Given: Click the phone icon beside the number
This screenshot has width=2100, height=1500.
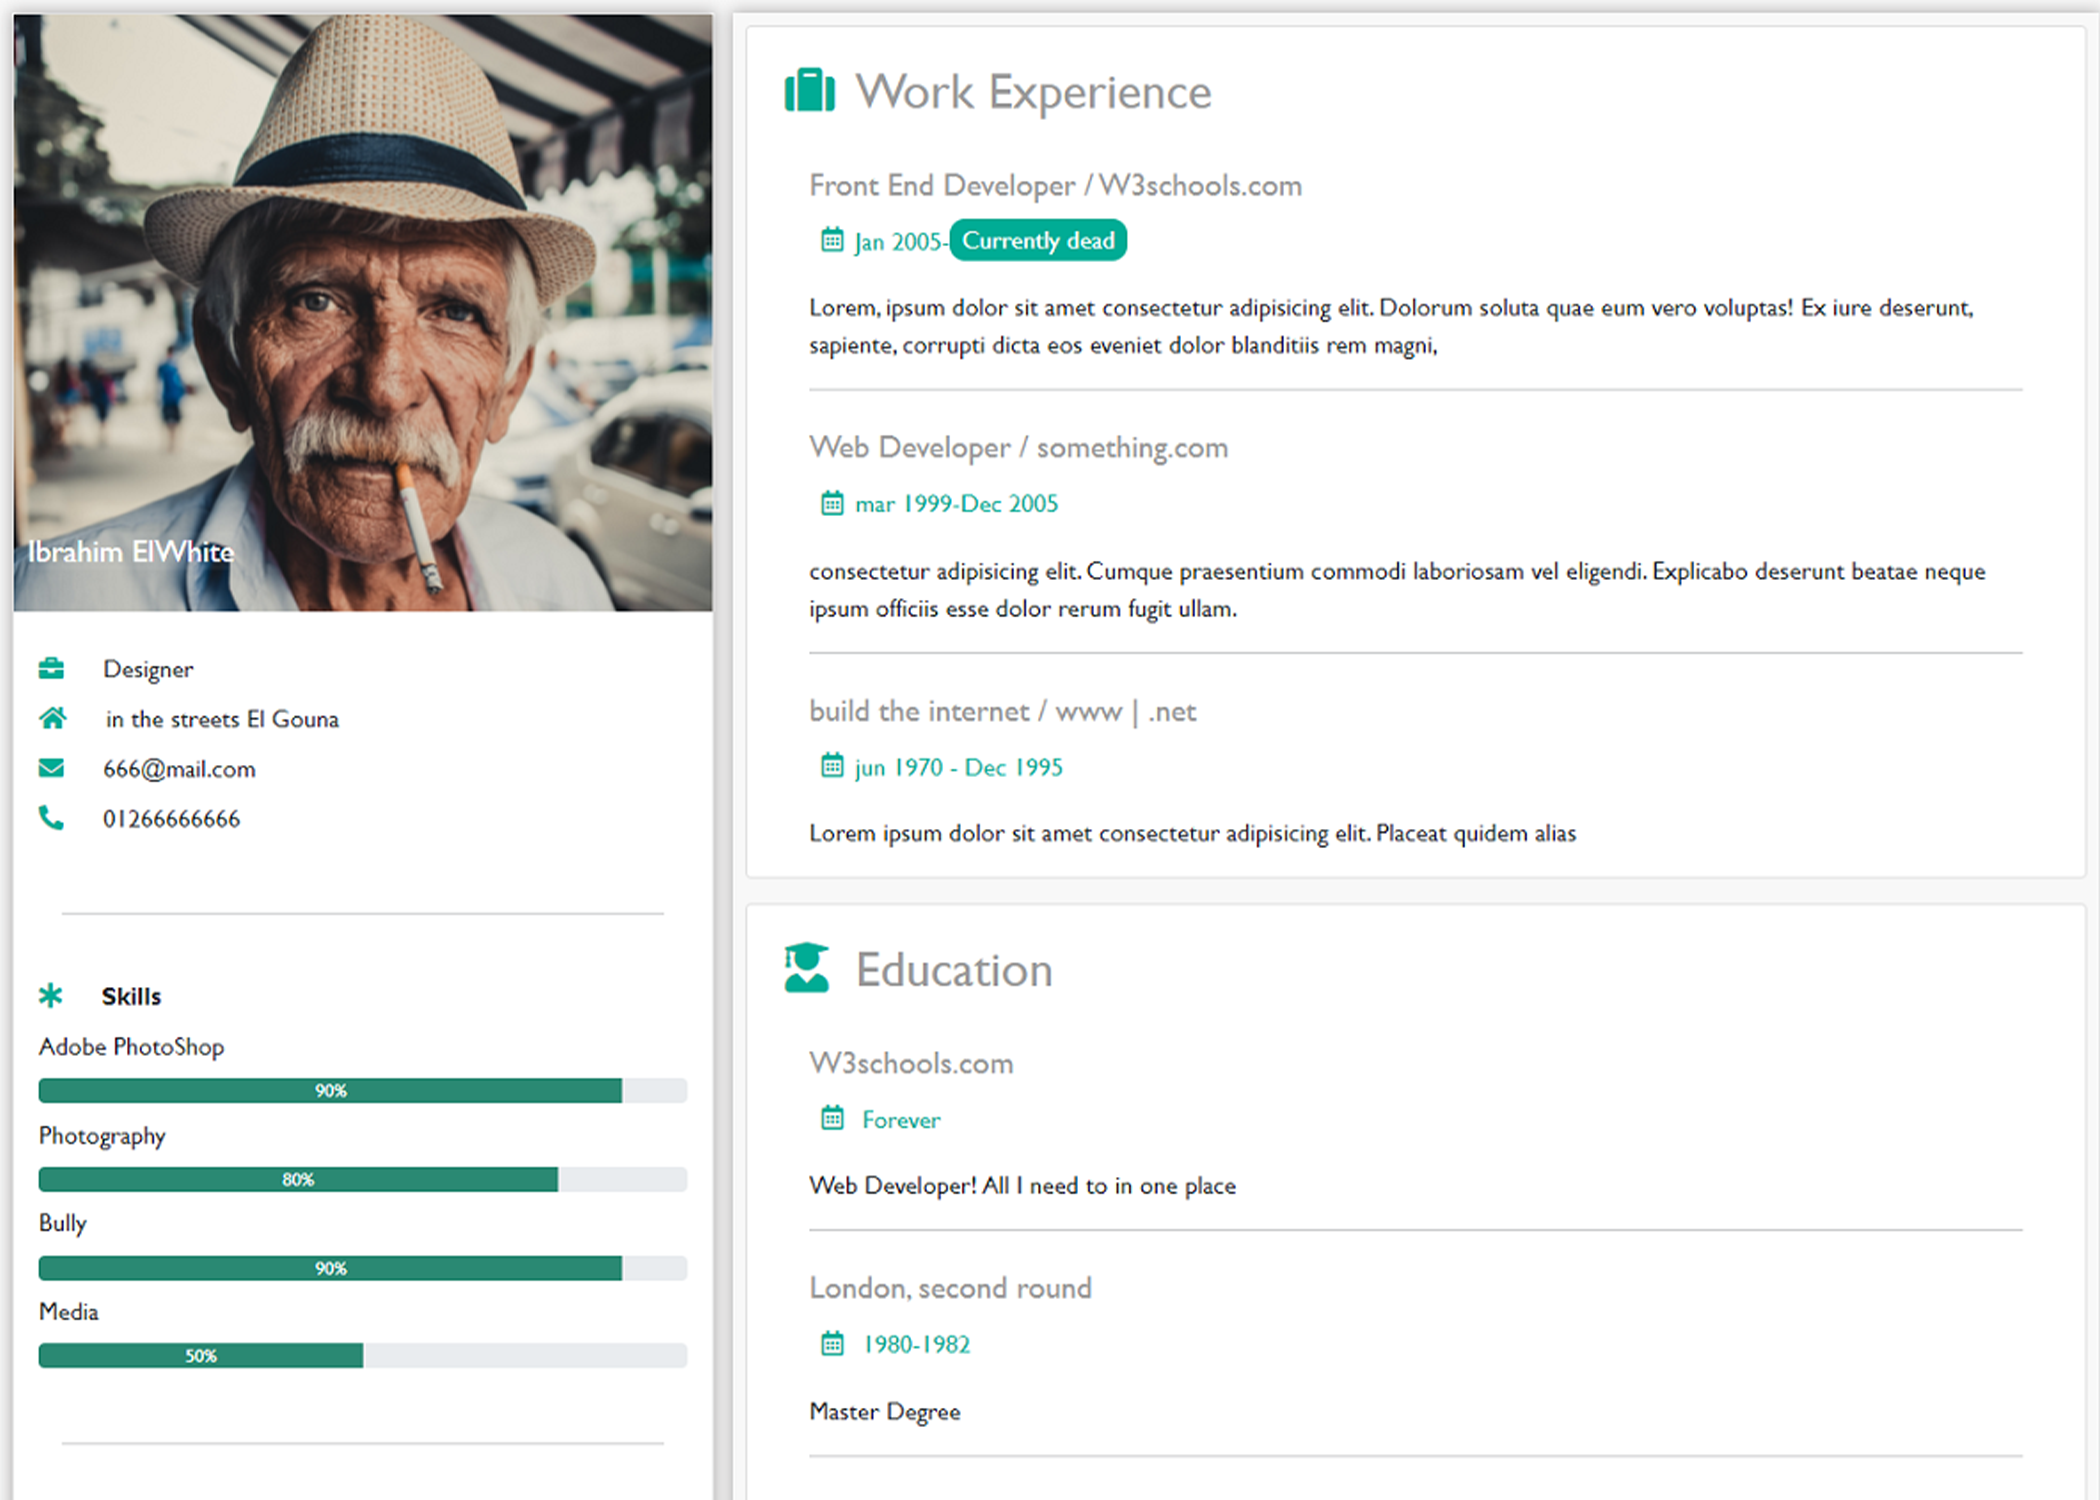Looking at the screenshot, I should click(x=51, y=818).
